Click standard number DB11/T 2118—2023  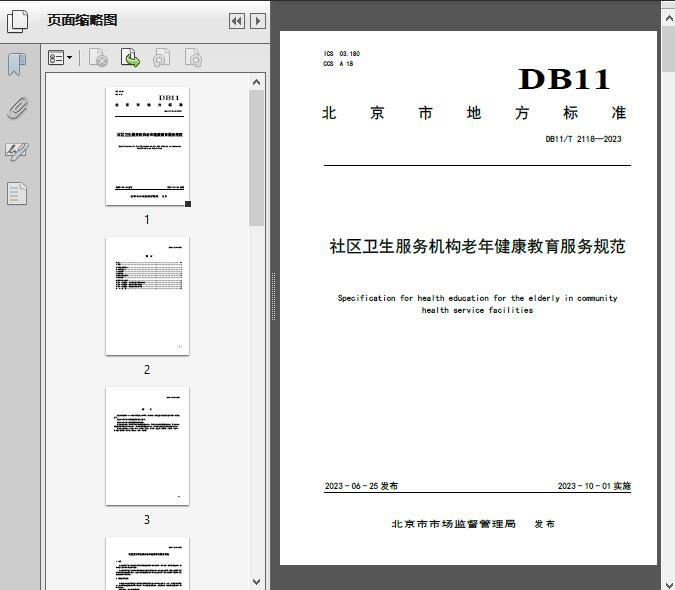click(x=583, y=139)
